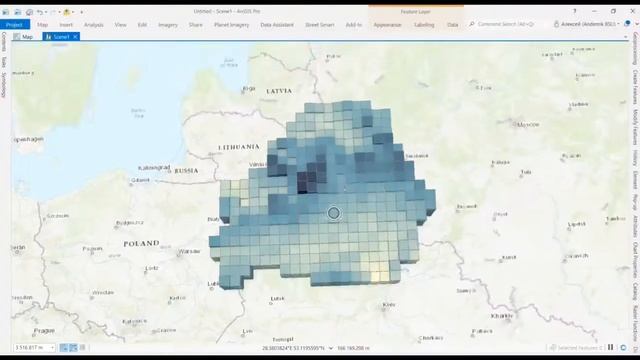Open the Map ribbon tab
The height and width of the screenshot is (360, 640).
42,24
